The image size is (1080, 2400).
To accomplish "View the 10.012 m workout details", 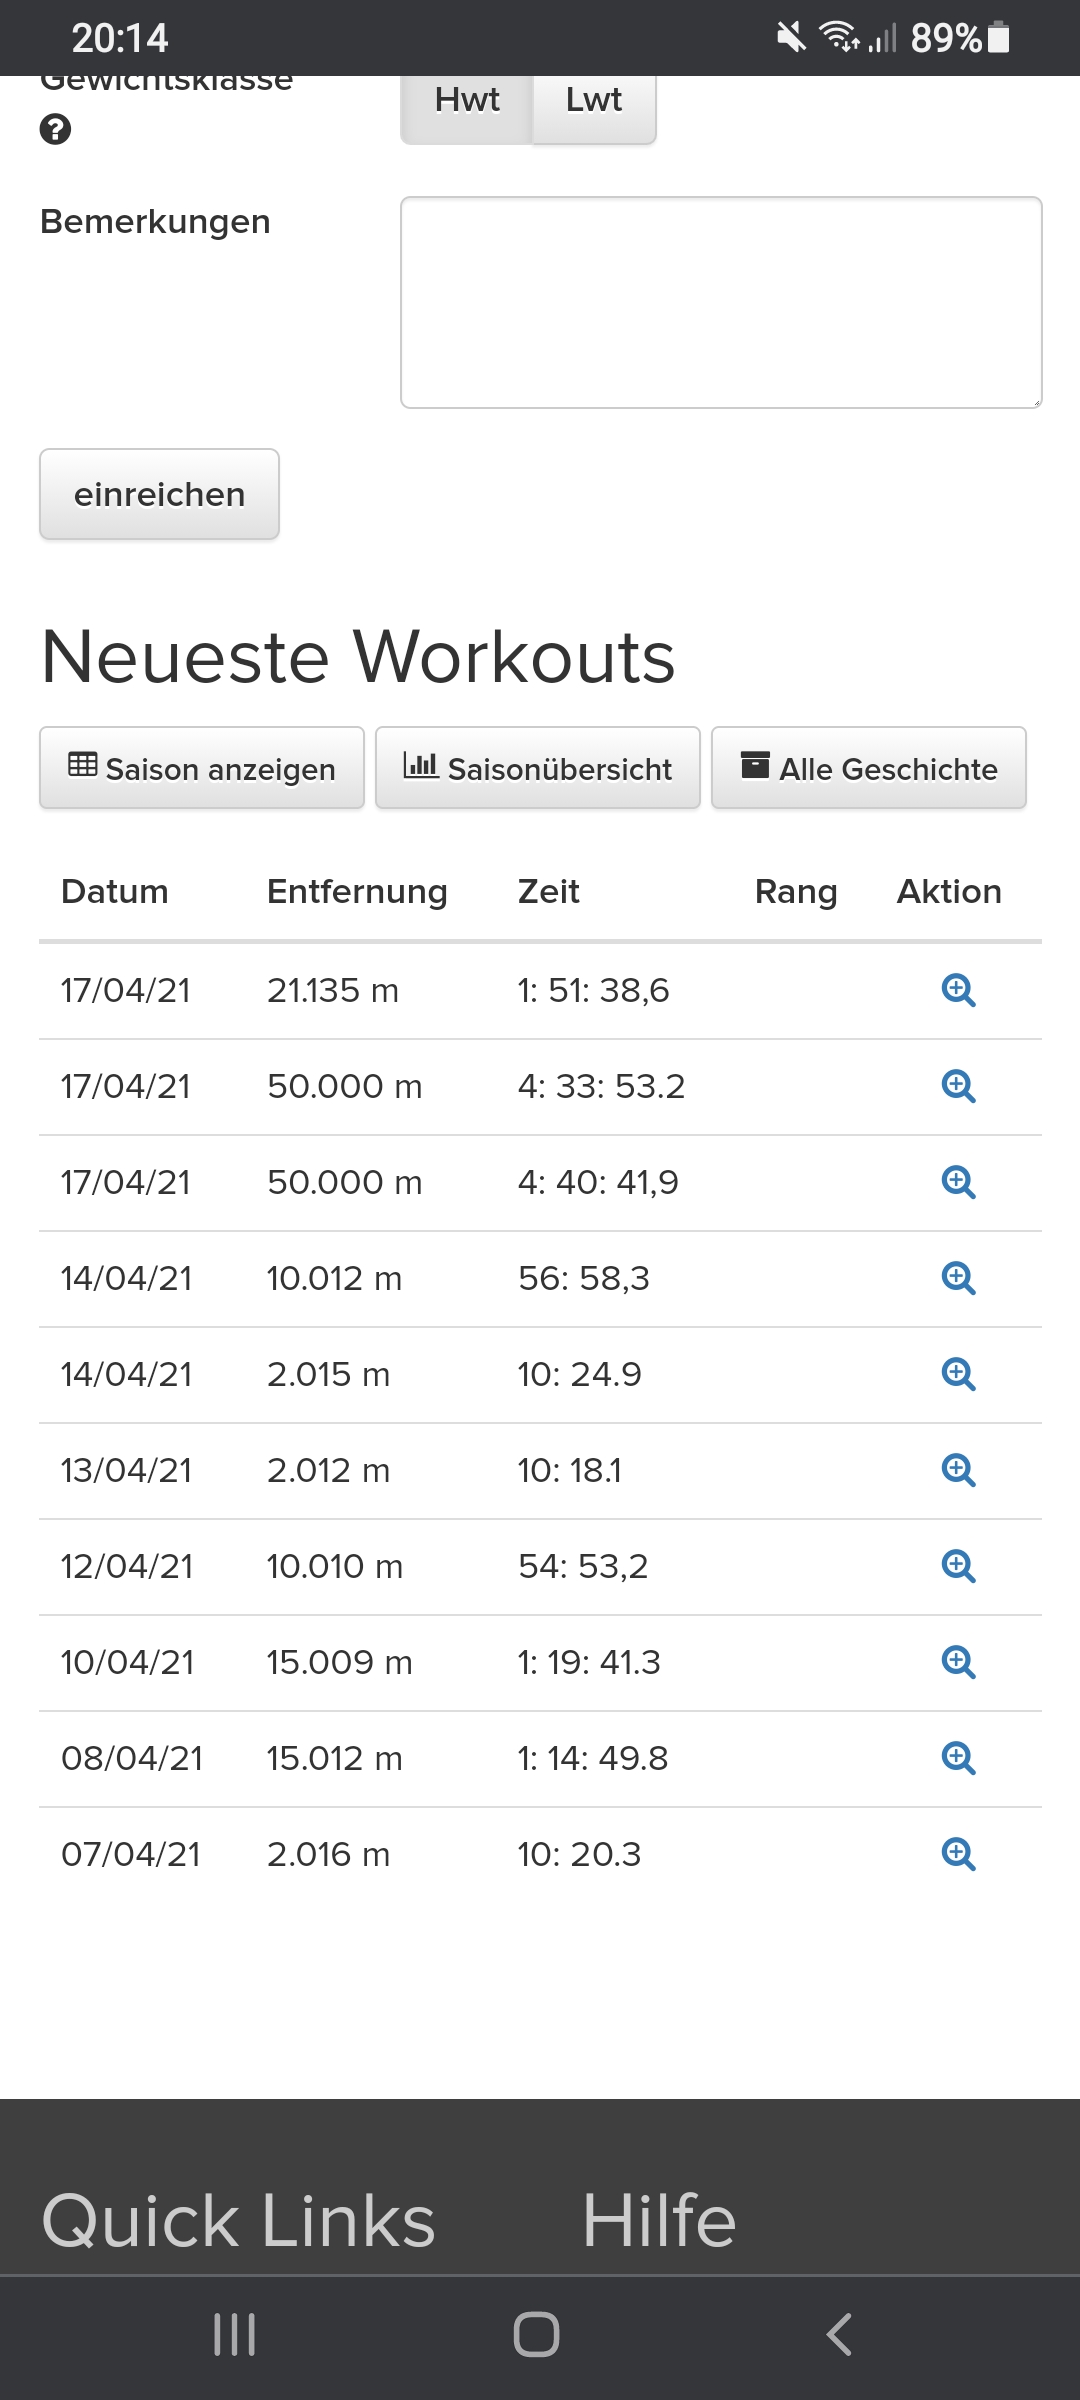I will pyautogui.click(x=958, y=1278).
